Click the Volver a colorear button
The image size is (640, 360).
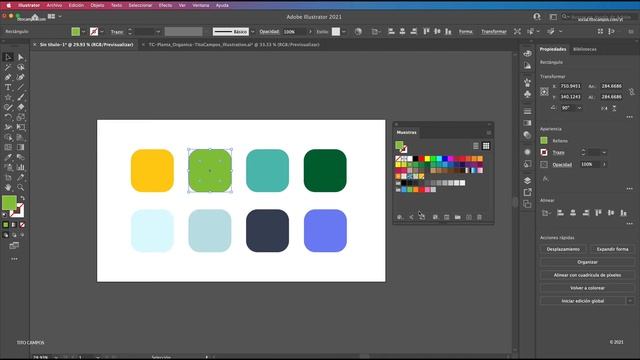(x=587, y=288)
